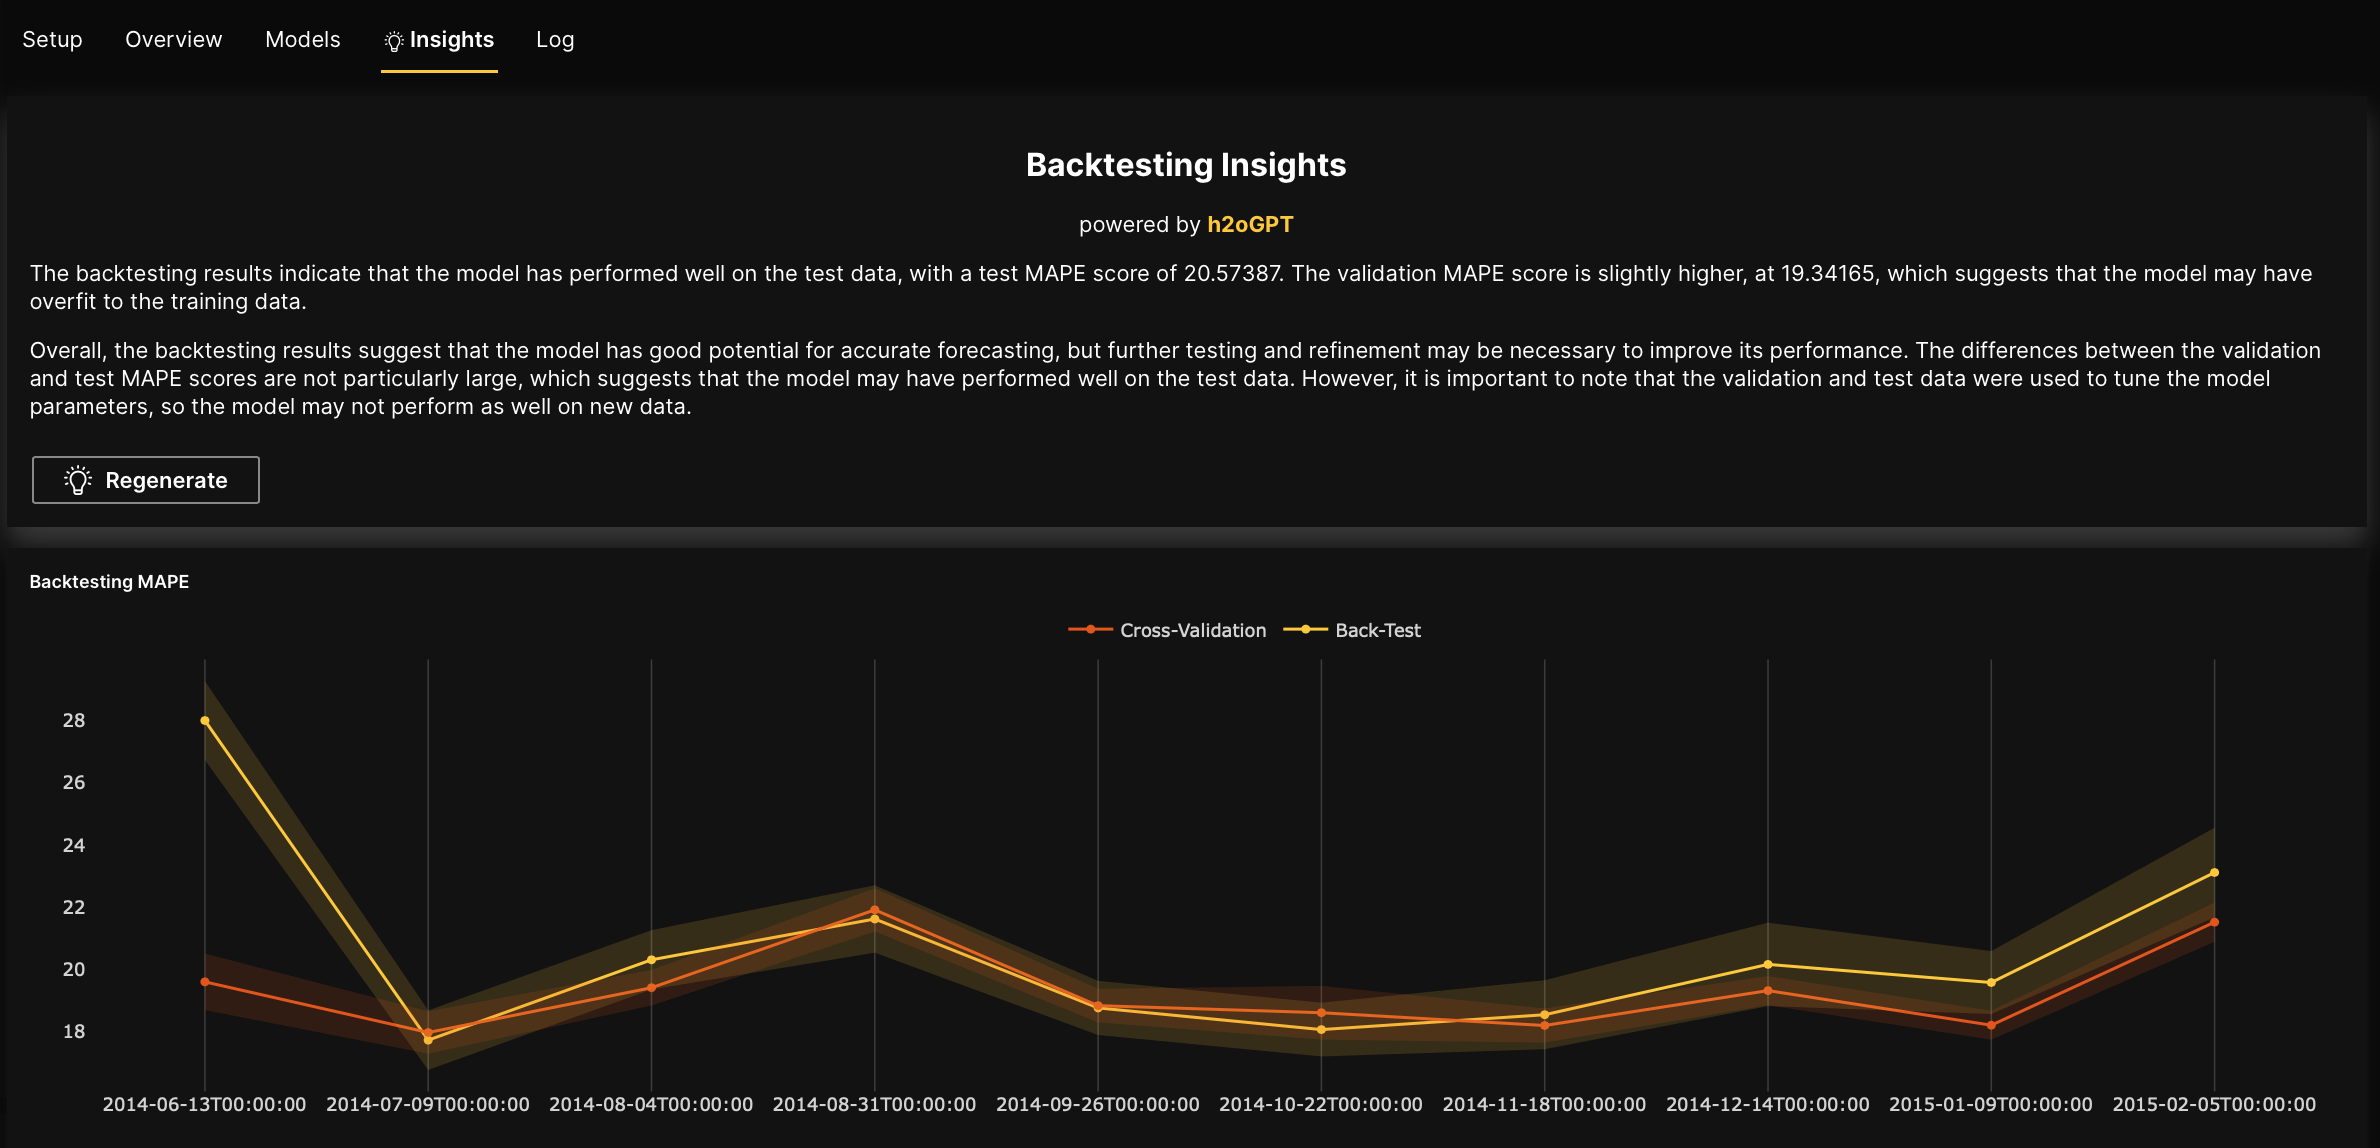Viewport: 2380px width, 1148px height.
Task: Click the Back-Test peak point at 2014-06-13
Action: pyautogui.click(x=205, y=720)
